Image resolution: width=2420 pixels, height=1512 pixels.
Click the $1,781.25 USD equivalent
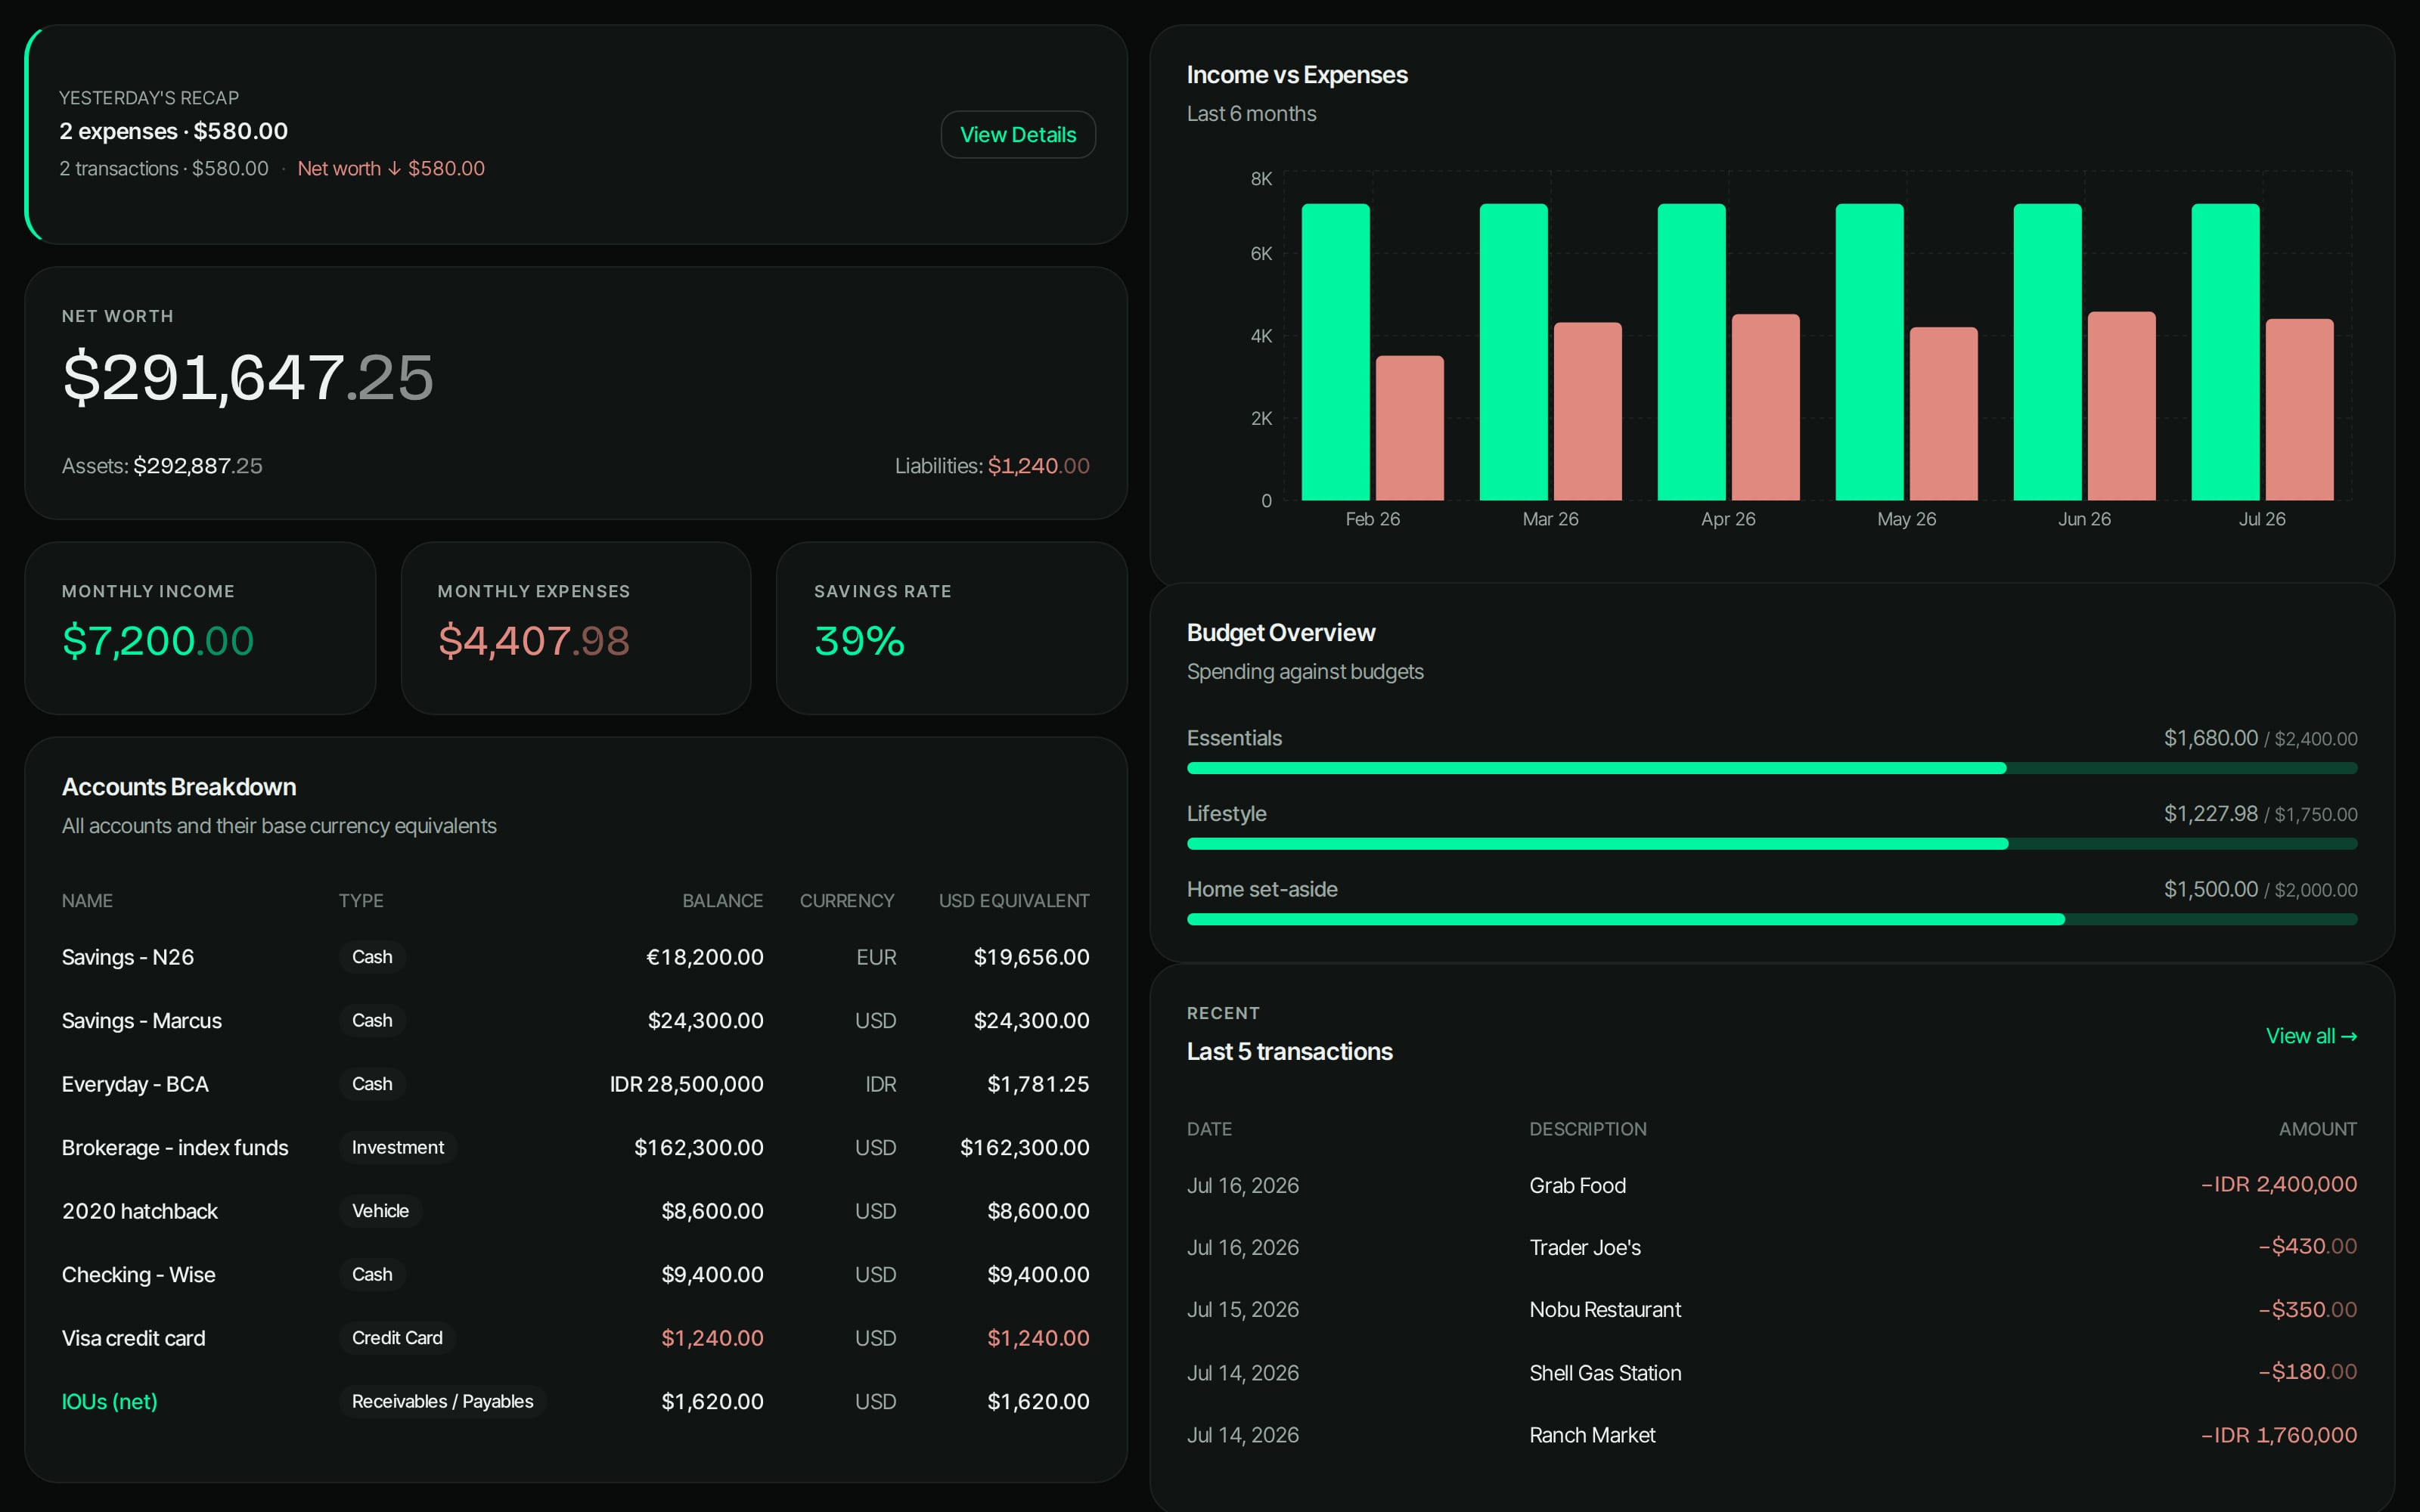[x=1038, y=1084]
